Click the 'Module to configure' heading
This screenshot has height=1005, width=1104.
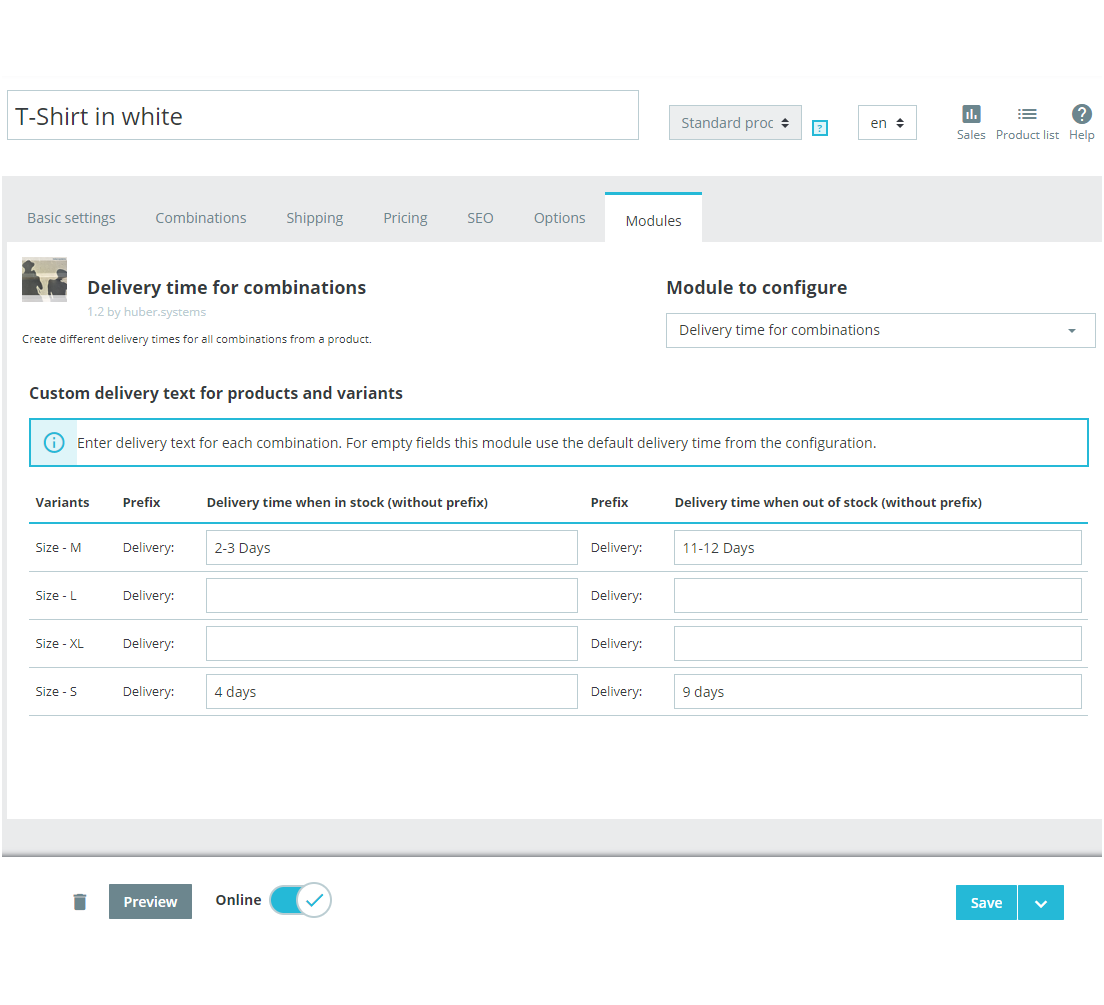757,287
